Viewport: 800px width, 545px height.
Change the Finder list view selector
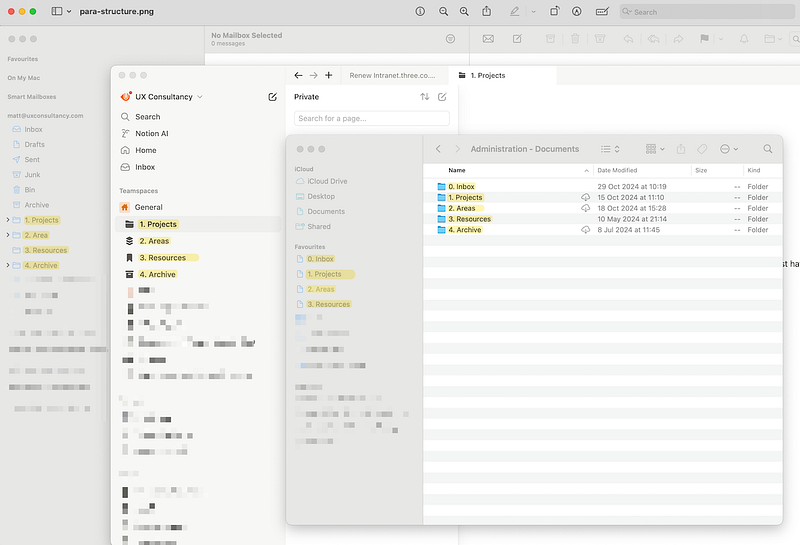point(610,149)
